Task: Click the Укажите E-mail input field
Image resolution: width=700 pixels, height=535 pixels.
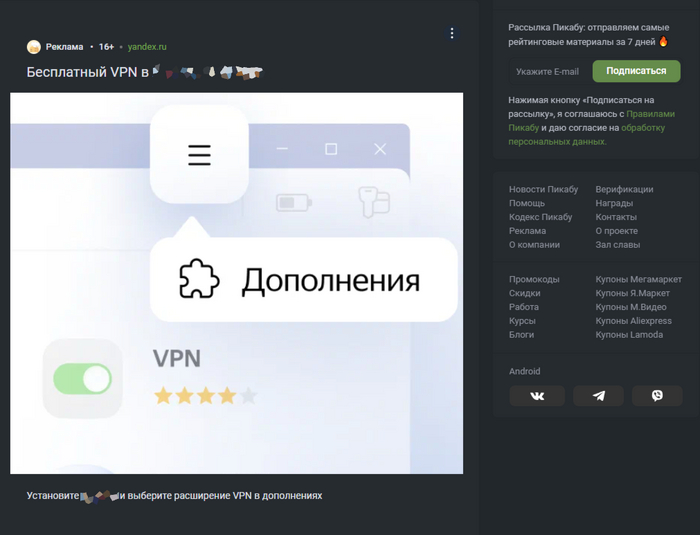Action: pyautogui.click(x=550, y=71)
